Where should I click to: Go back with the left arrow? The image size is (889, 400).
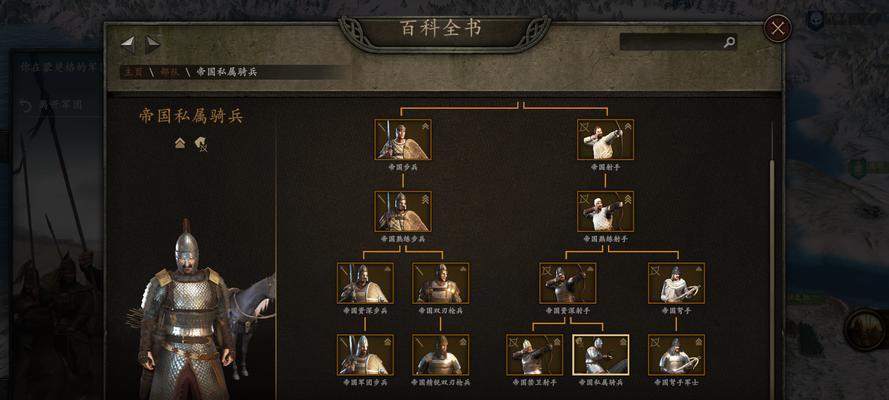(x=128, y=45)
